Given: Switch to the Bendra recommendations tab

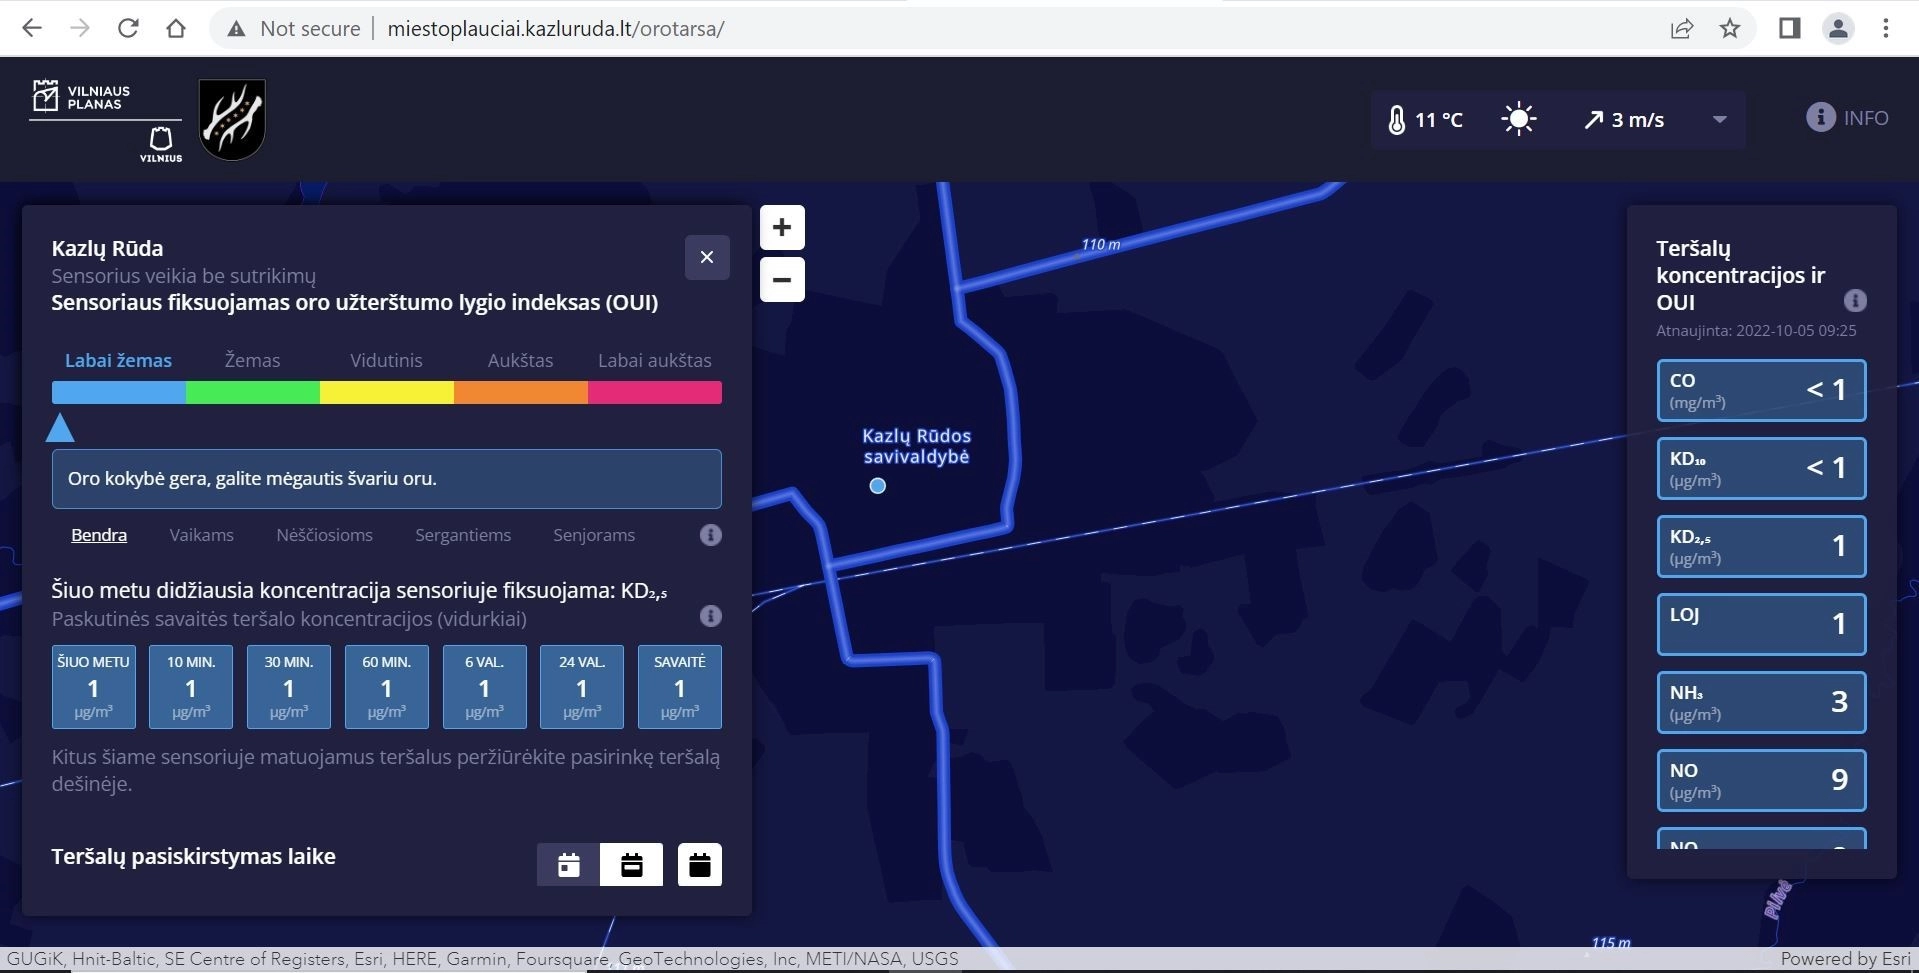Looking at the screenshot, I should [99, 535].
